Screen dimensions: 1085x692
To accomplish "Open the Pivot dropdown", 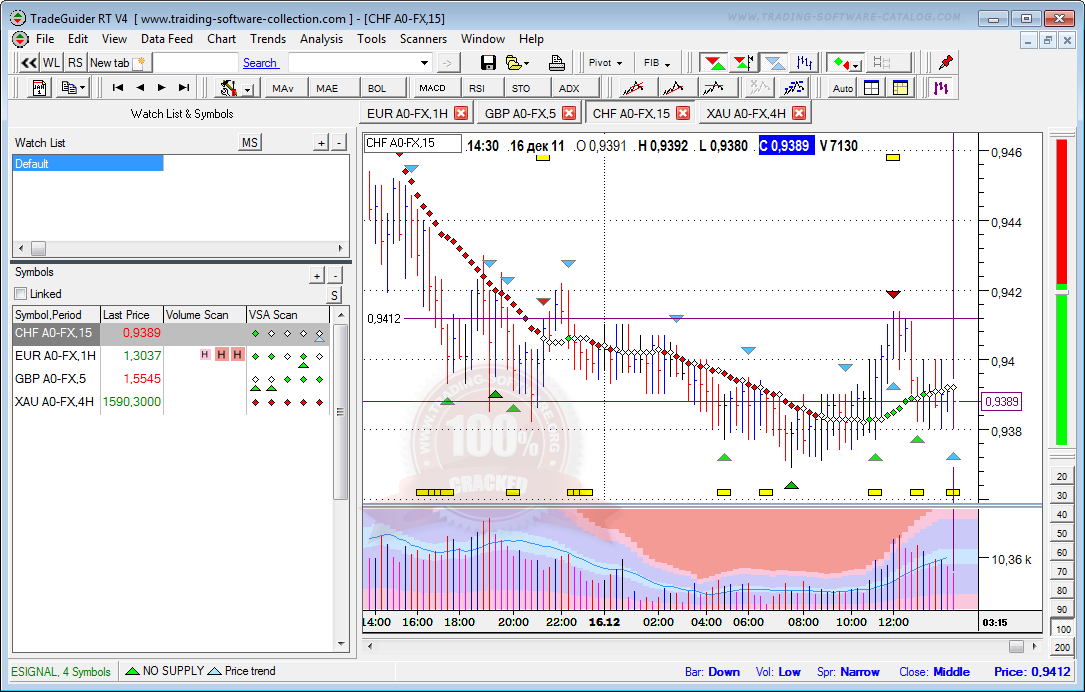I will pyautogui.click(x=606, y=63).
